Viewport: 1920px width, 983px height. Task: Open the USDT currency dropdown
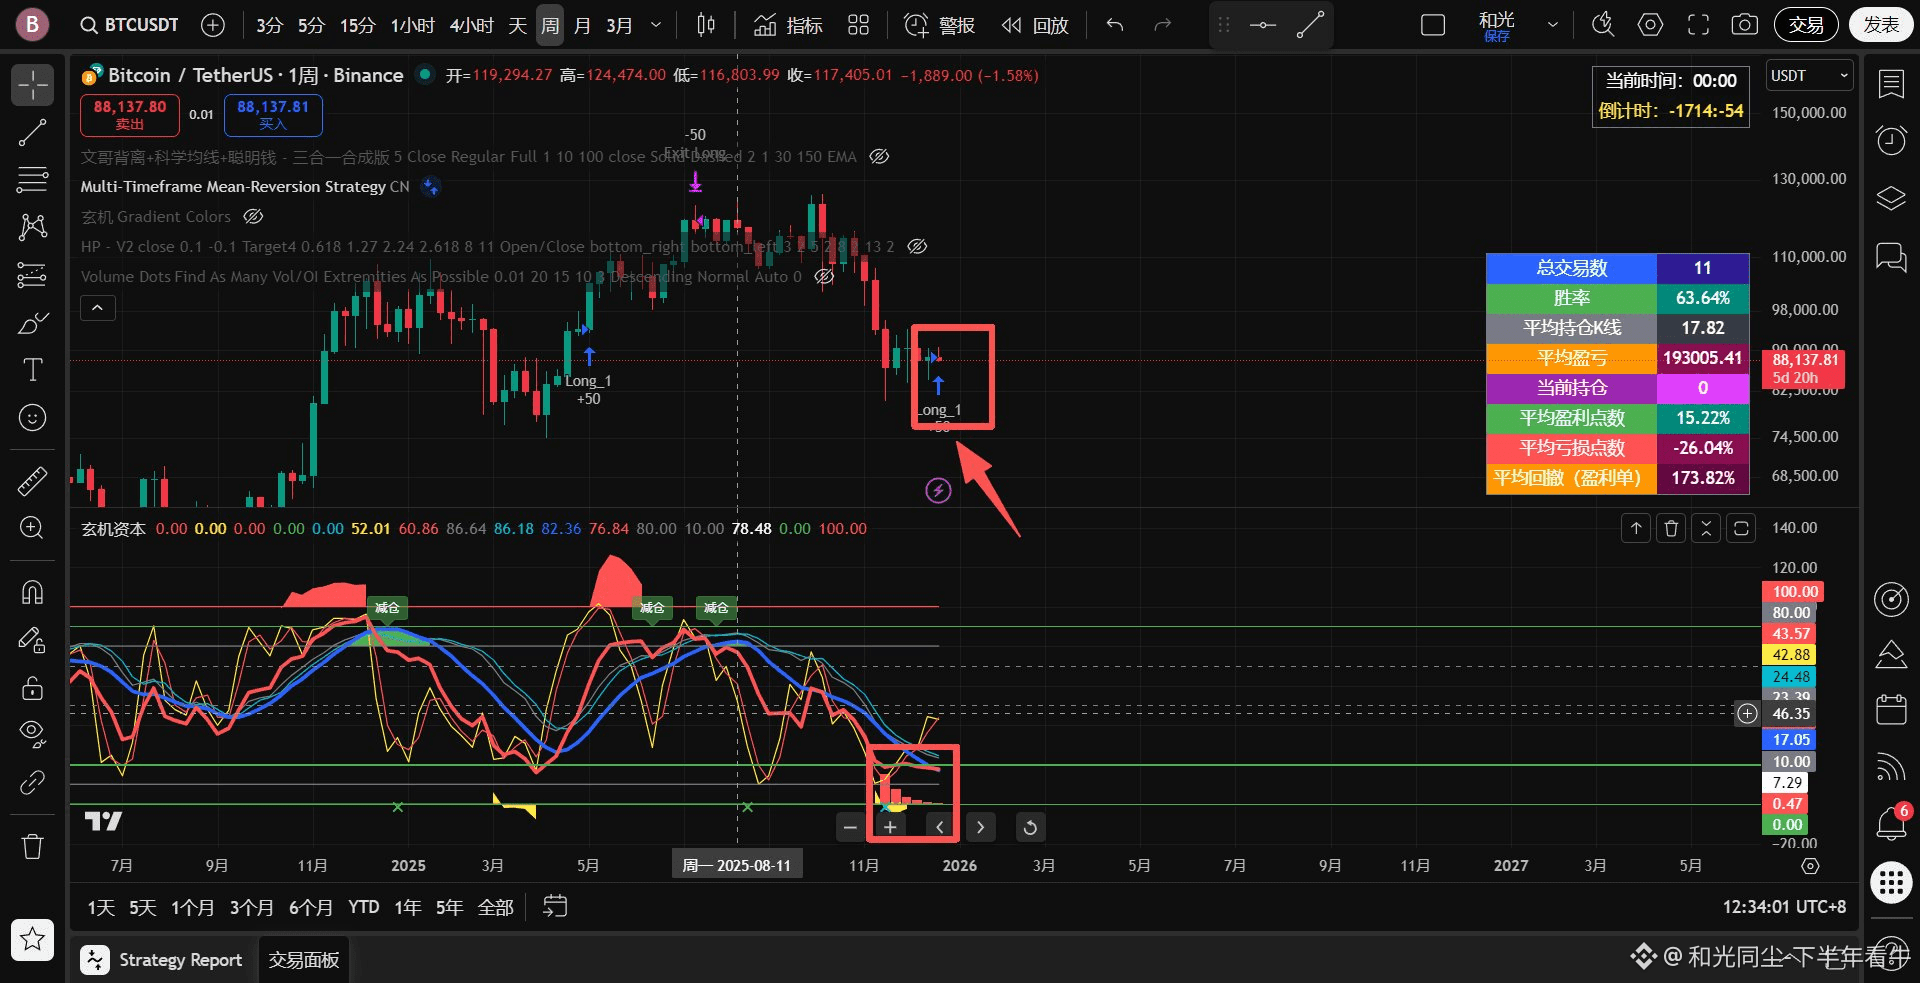point(1810,76)
